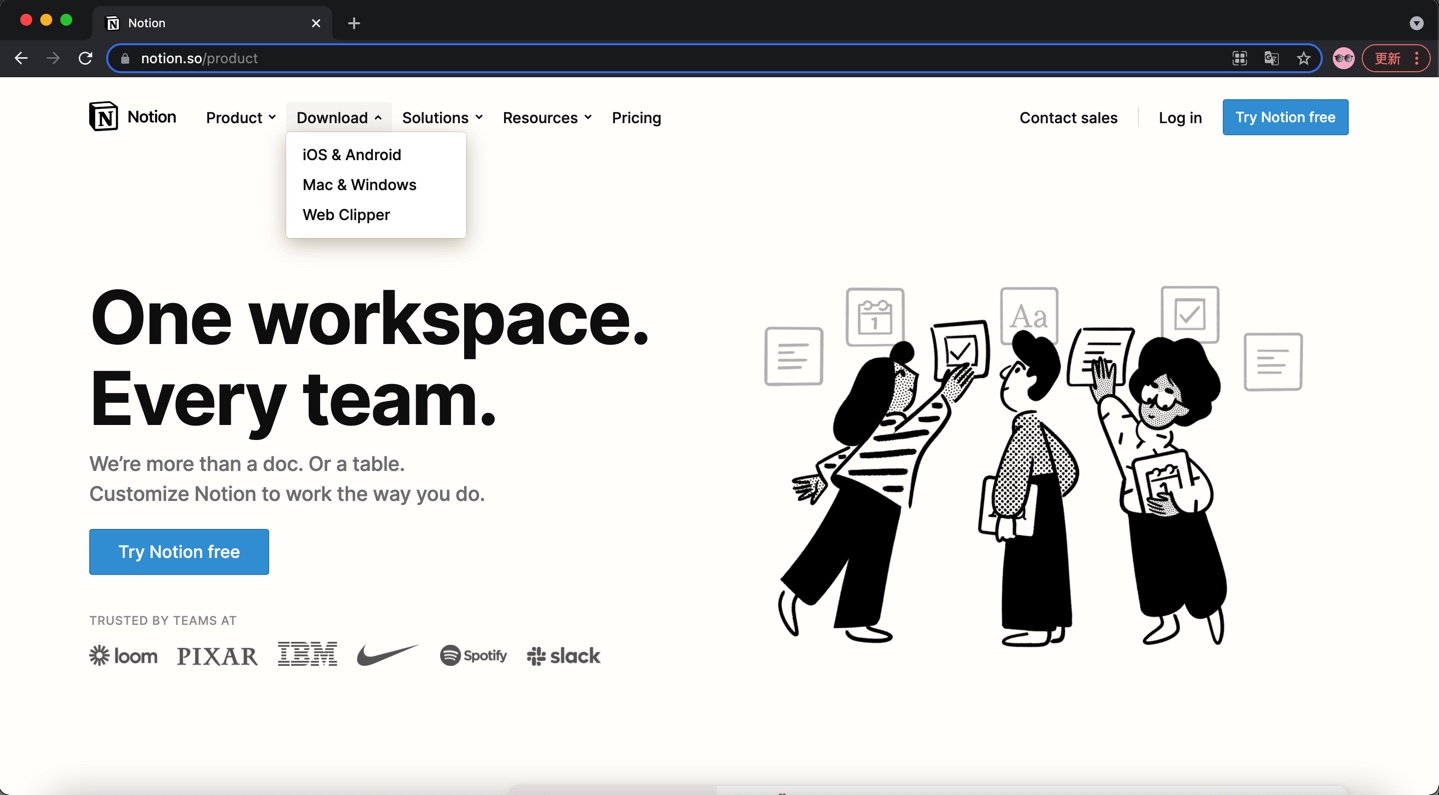The height and width of the screenshot is (795, 1439).
Task: Collapse the Download dropdown menu
Action: [339, 118]
